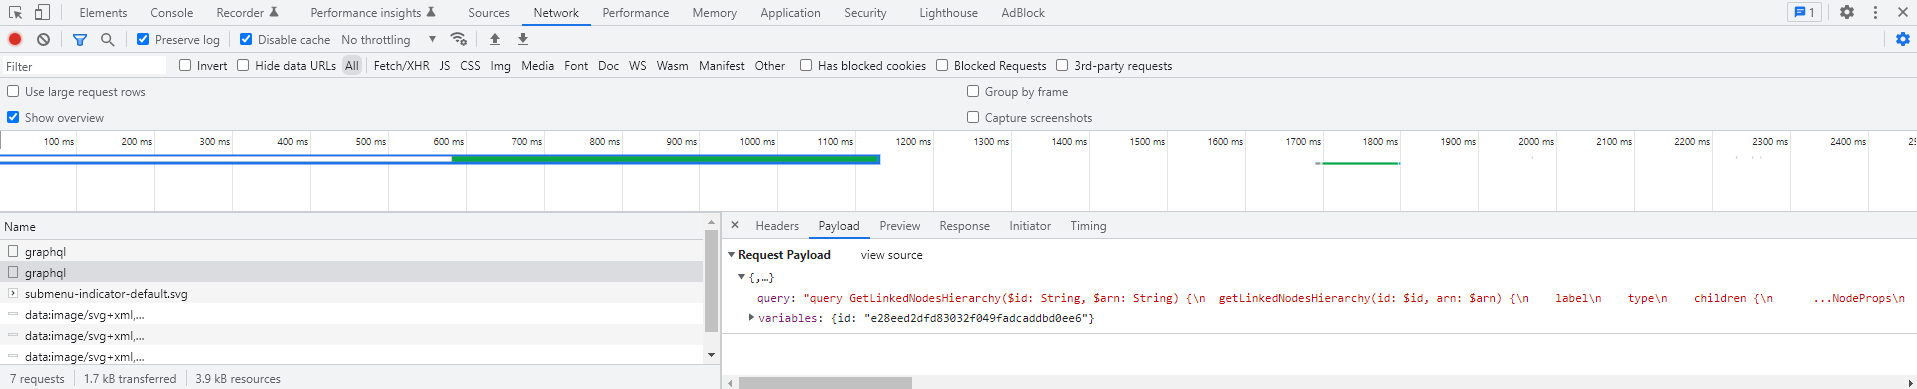Open the Headers tab
This screenshot has height=389, width=1917.
[777, 226]
